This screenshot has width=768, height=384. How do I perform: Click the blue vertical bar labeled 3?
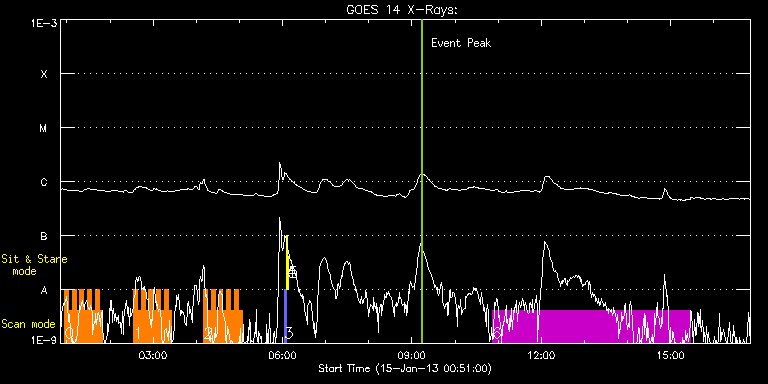click(285, 316)
